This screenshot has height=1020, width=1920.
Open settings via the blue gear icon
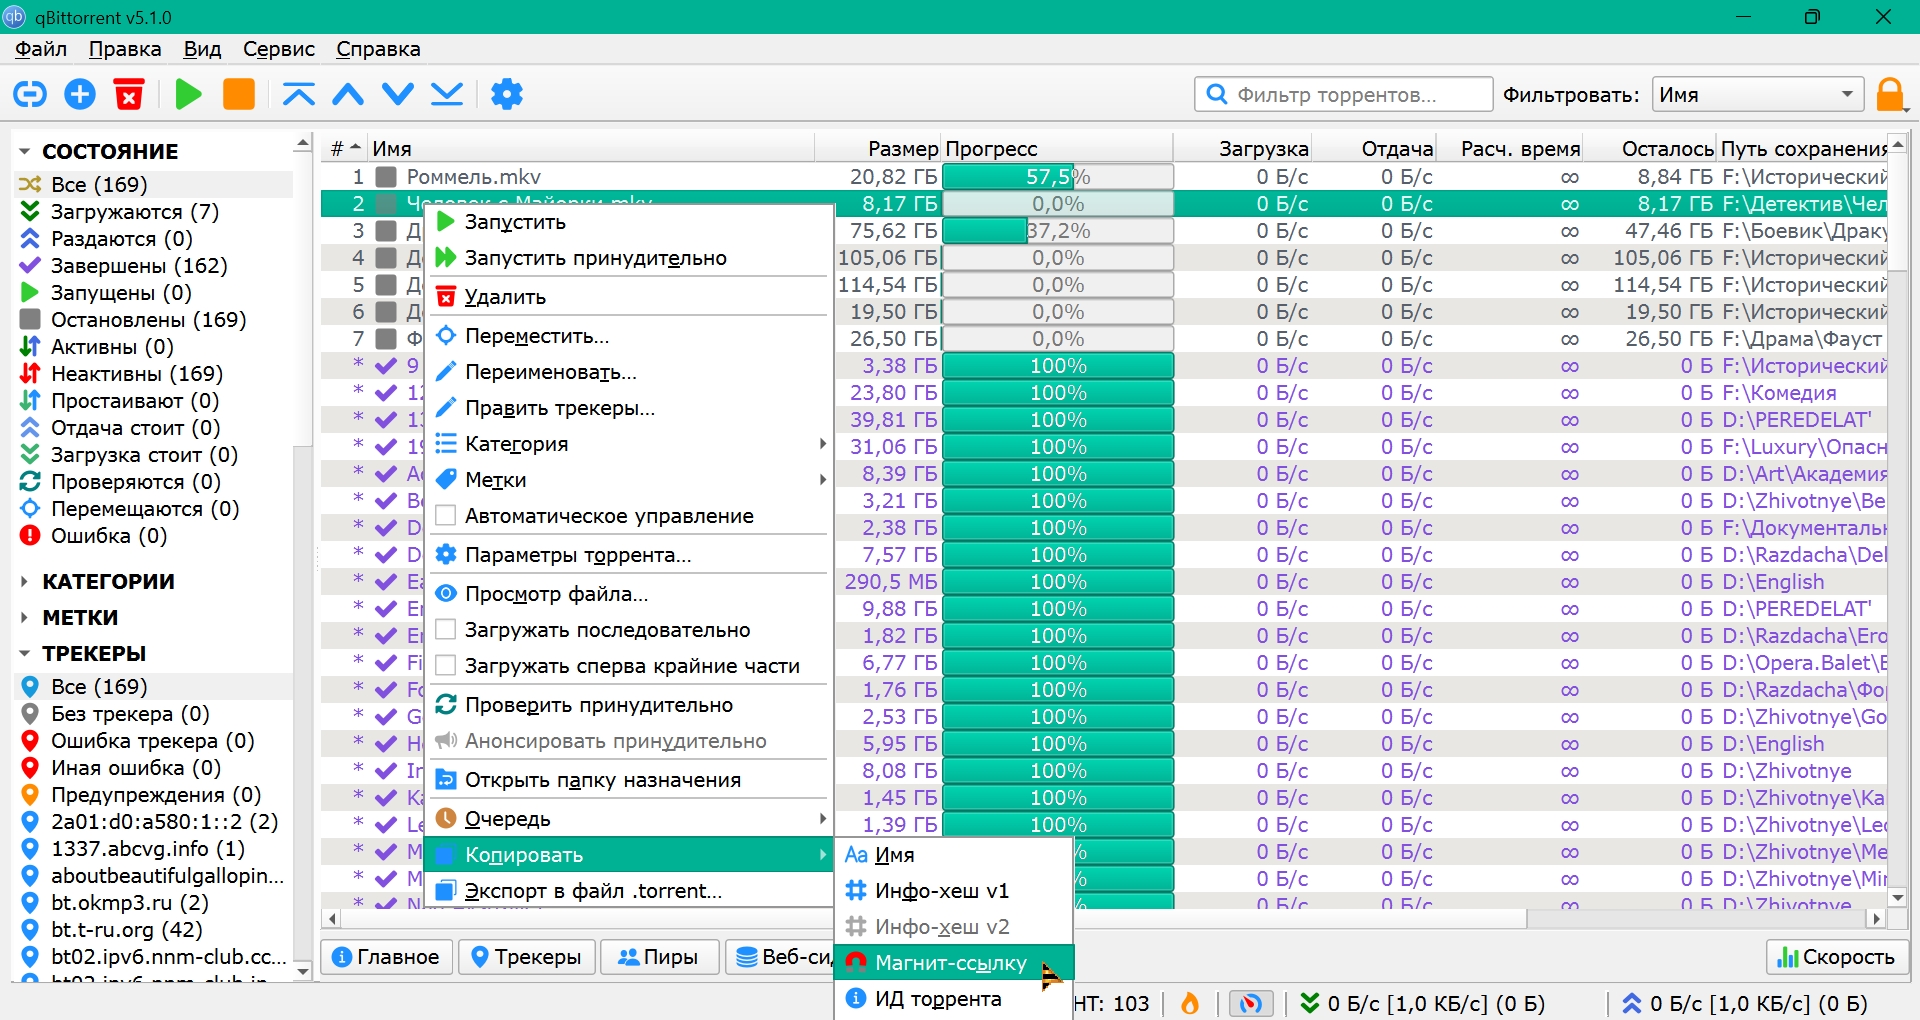coord(507,94)
